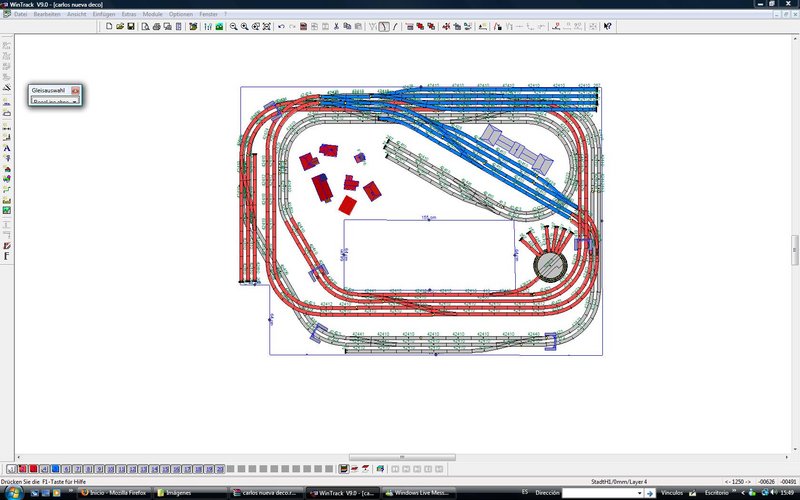Image resolution: width=800 pixels, height=500 pixels.
Task: Switch to Windows Live Messenger taskbar button
Action: pyautogui.click(x=418, y=493)
